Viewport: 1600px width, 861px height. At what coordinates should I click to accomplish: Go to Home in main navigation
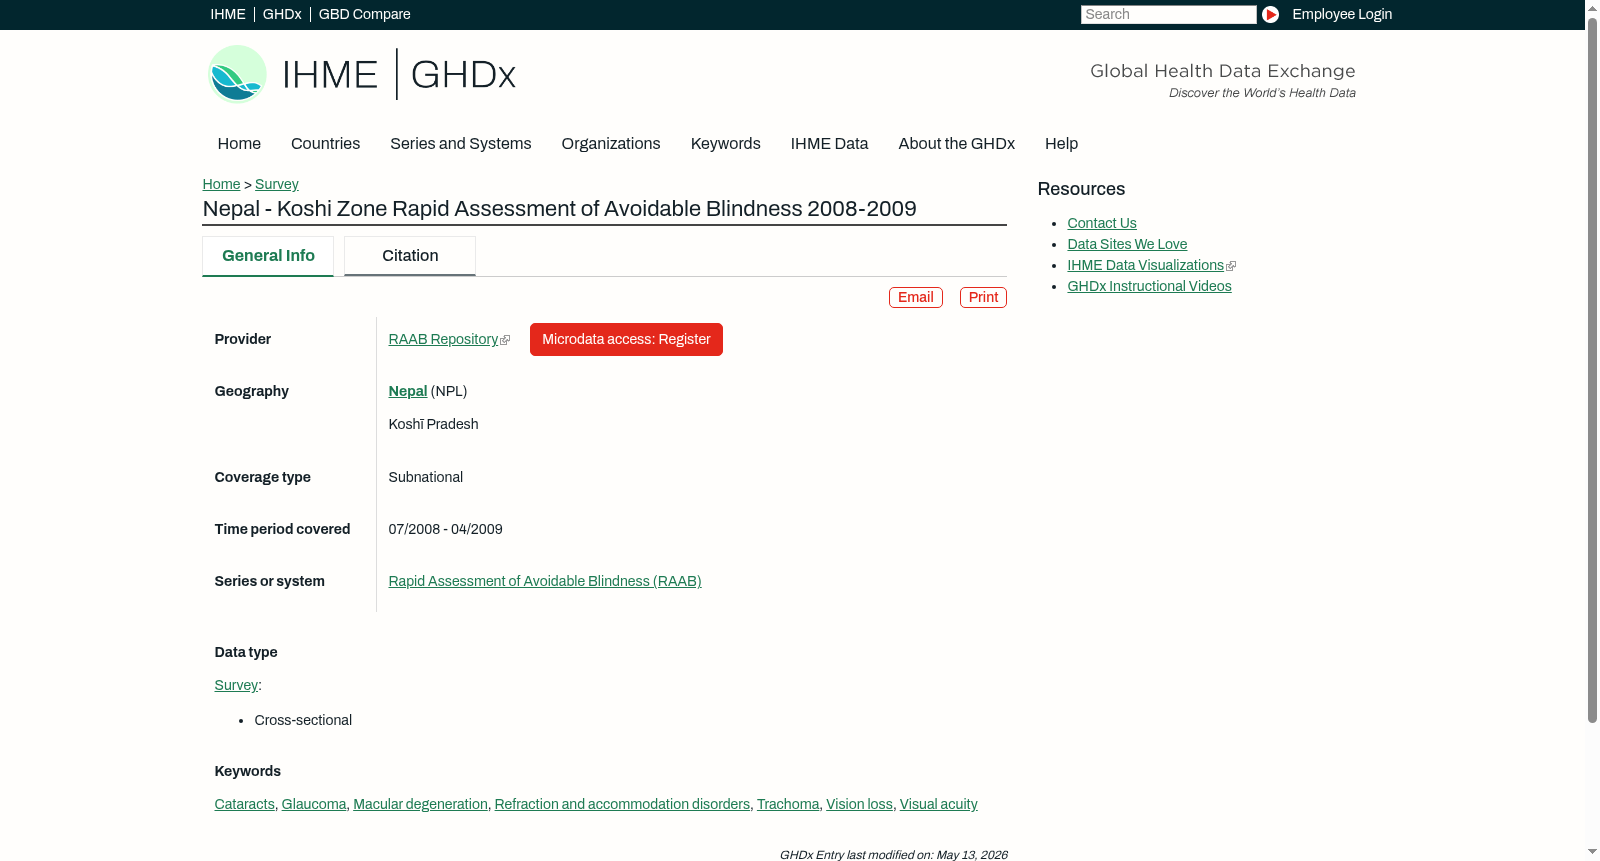[x=239, y=144]
